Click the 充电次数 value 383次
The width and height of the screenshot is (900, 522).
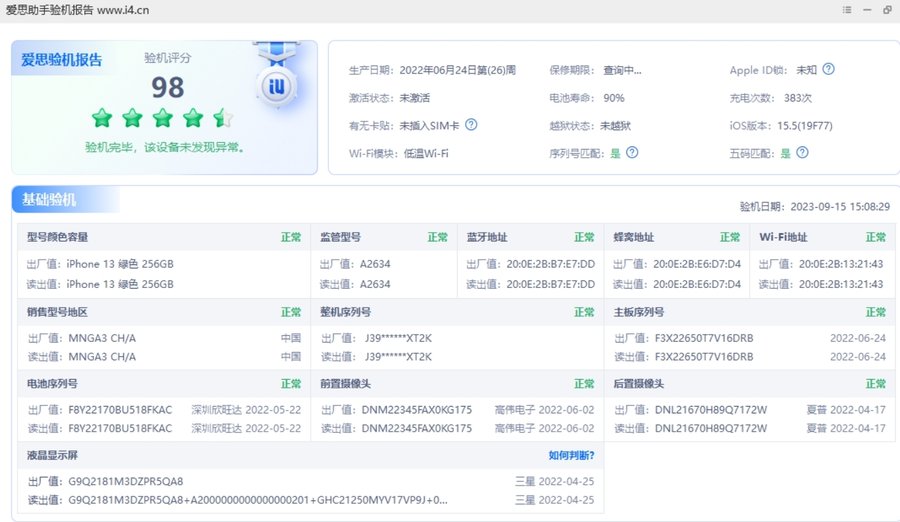pos(798,98)
